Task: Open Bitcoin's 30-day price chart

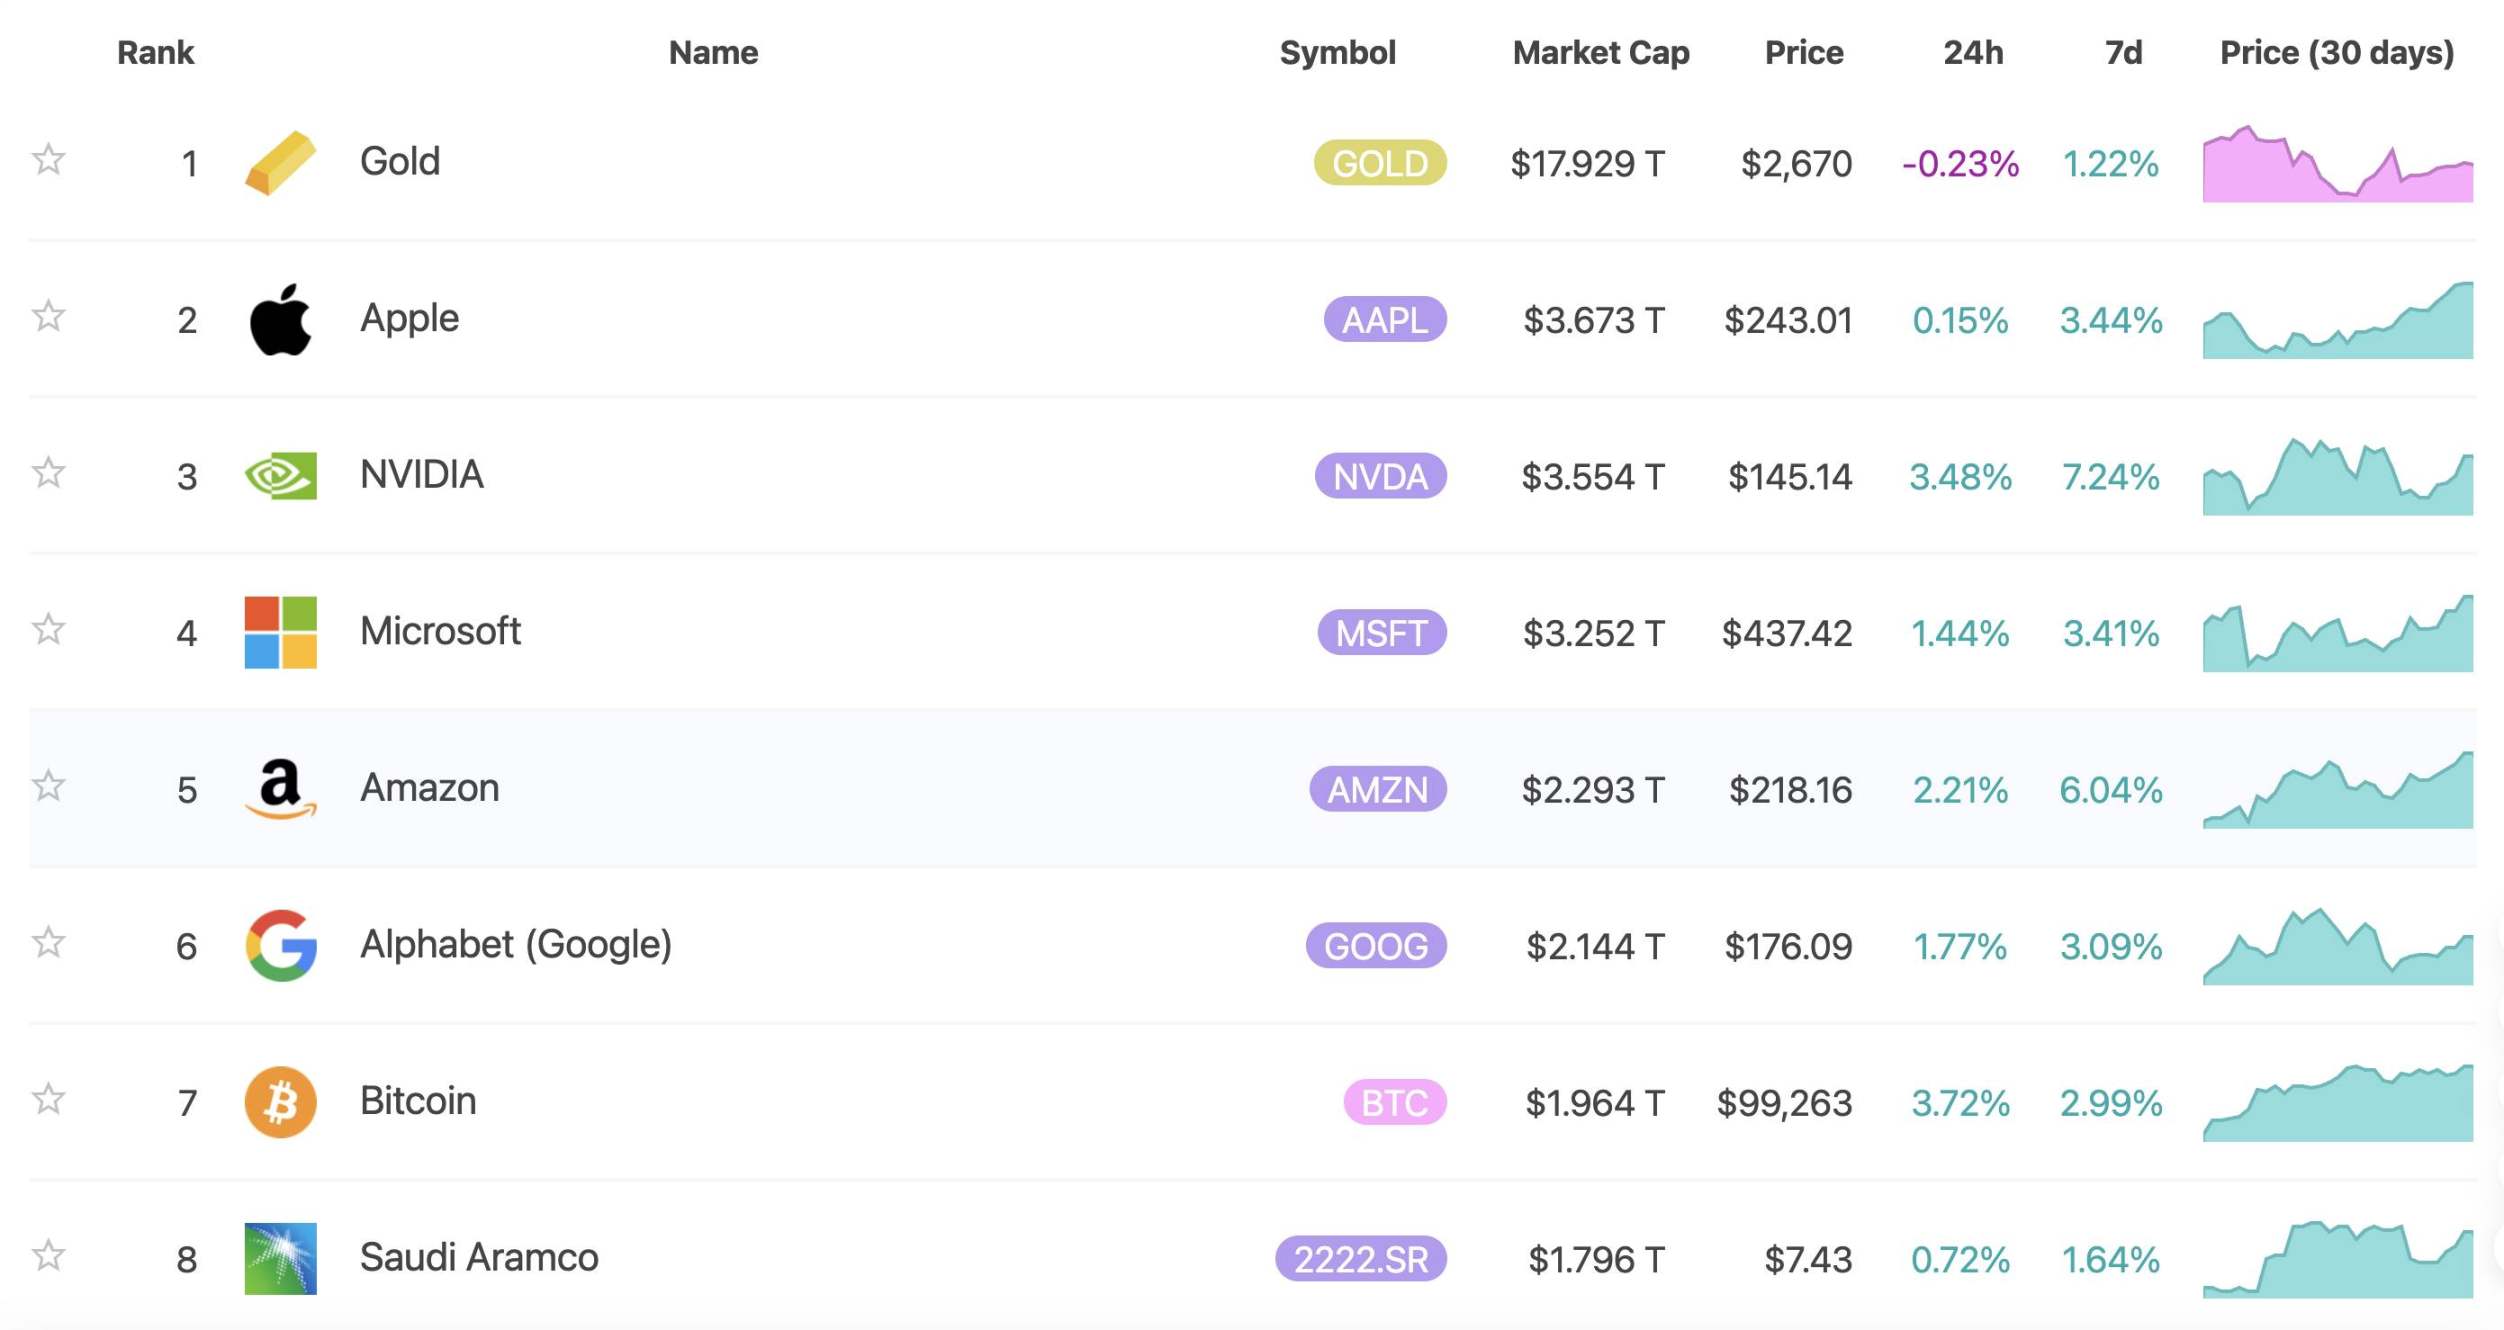Action: (2338, 1103)
